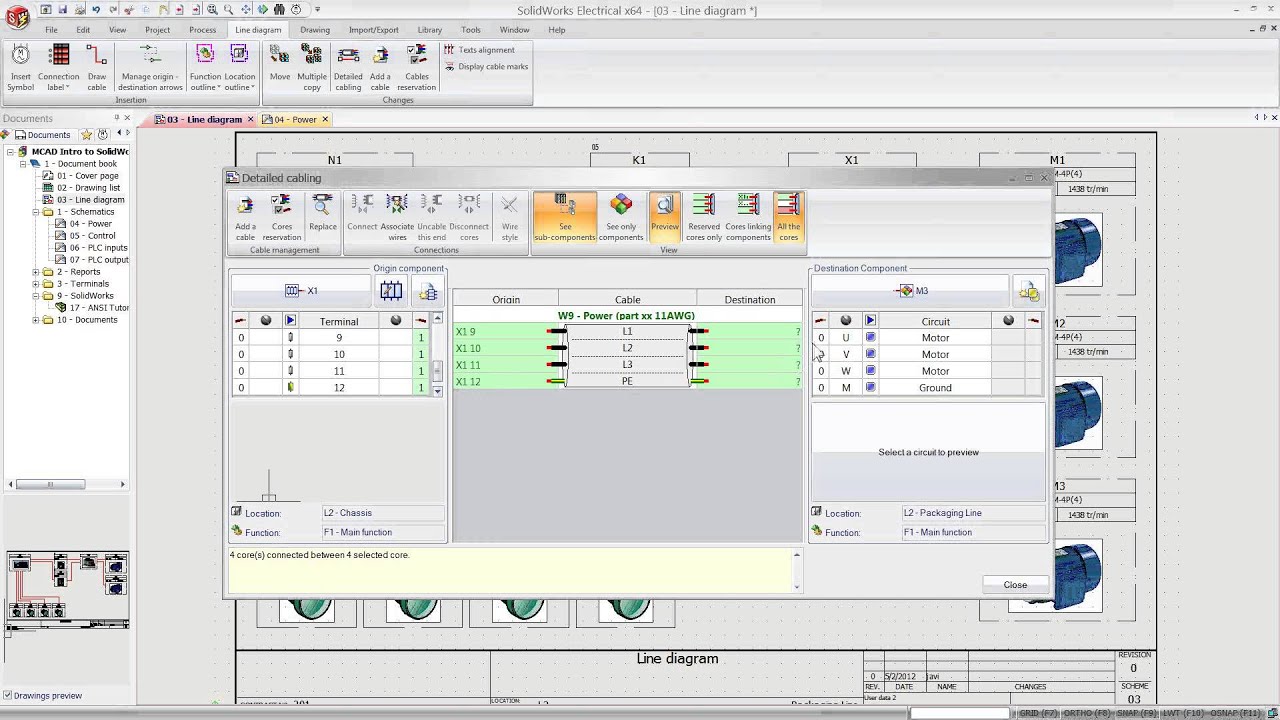Toggle Cores linking components filter
The image size is (1280, 720).
tap(748, 217)
